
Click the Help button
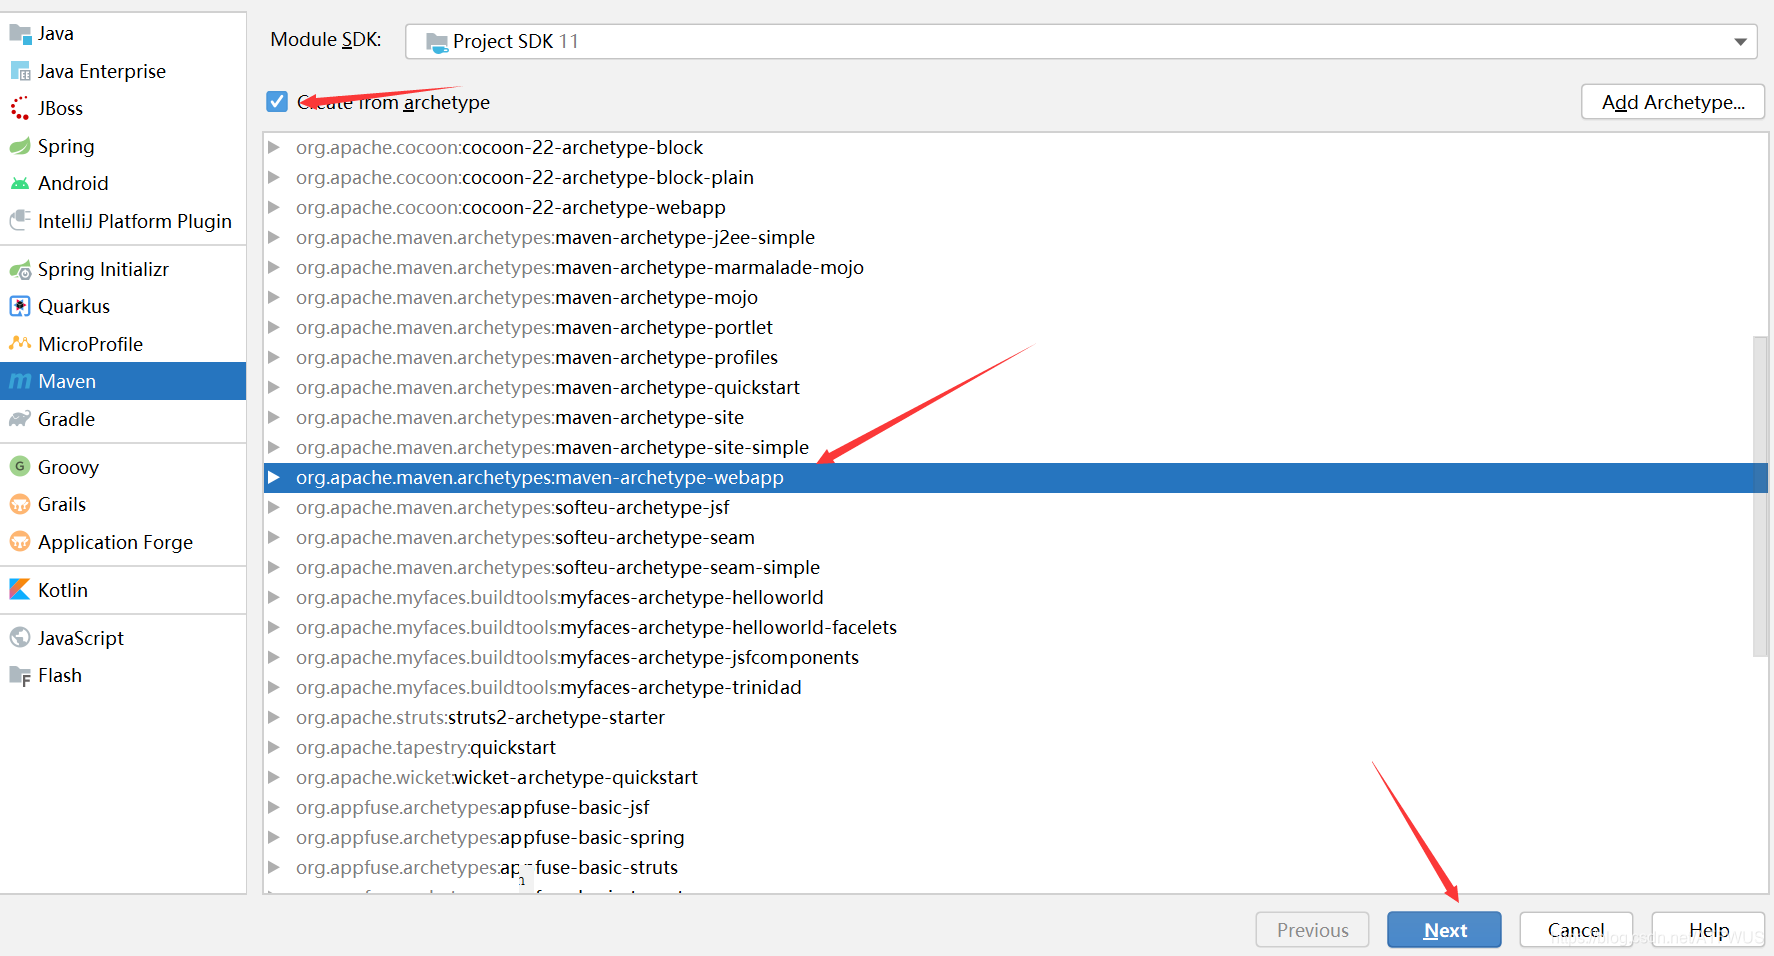click(x=1708, y=930)
